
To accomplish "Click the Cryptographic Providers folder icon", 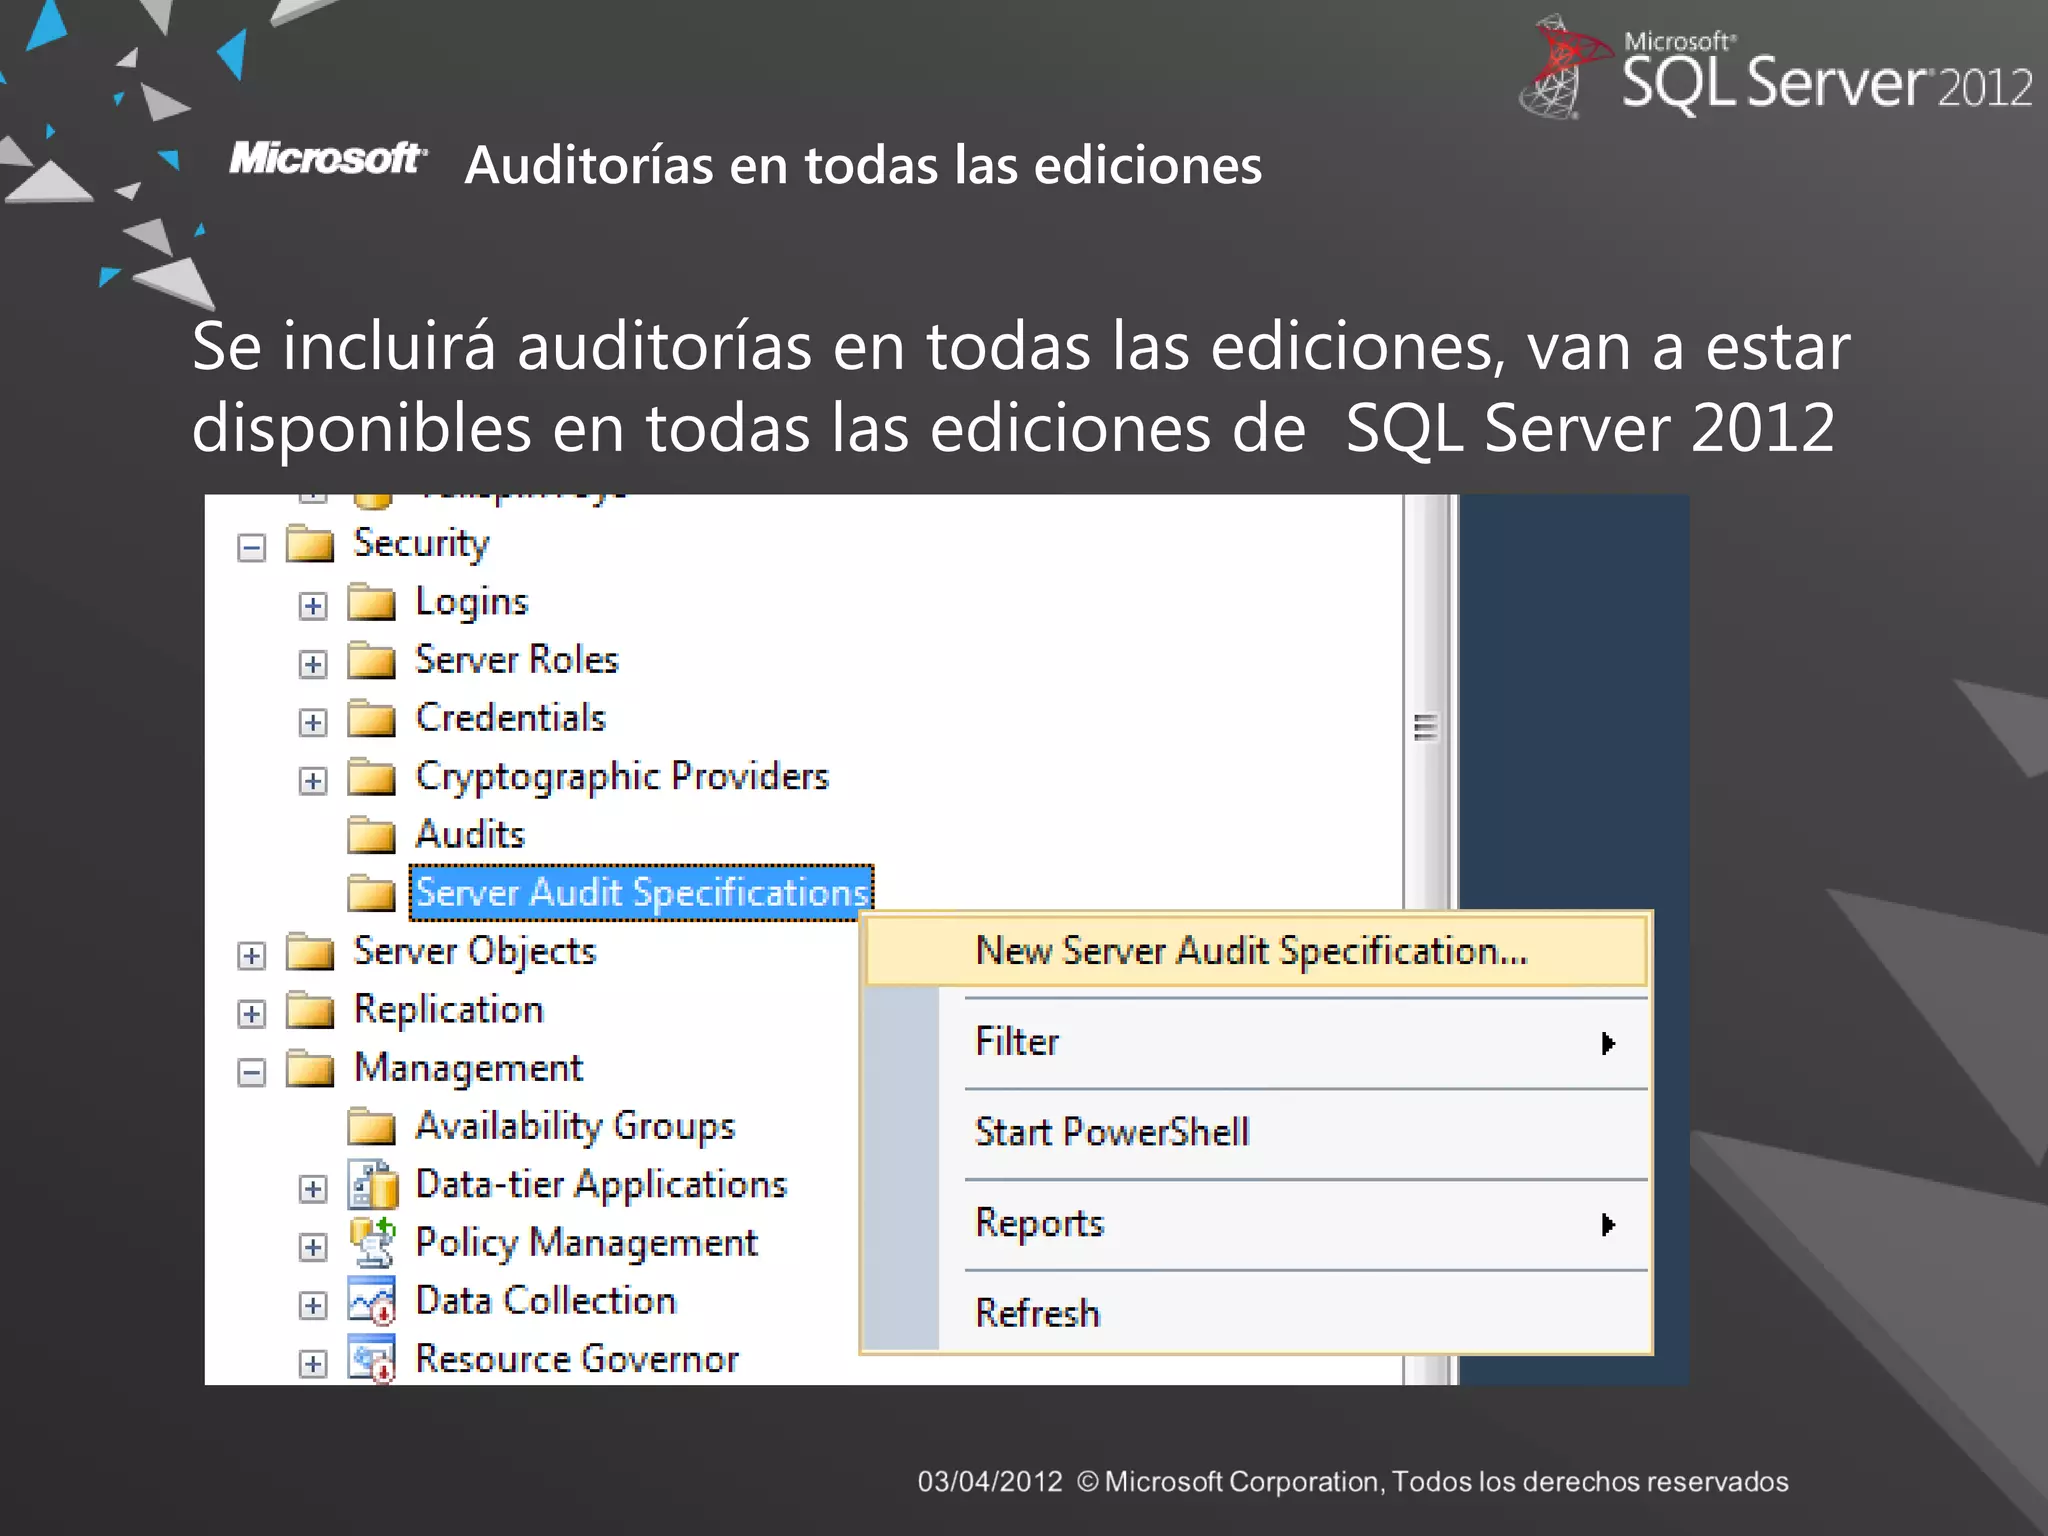I will (372, 777).
